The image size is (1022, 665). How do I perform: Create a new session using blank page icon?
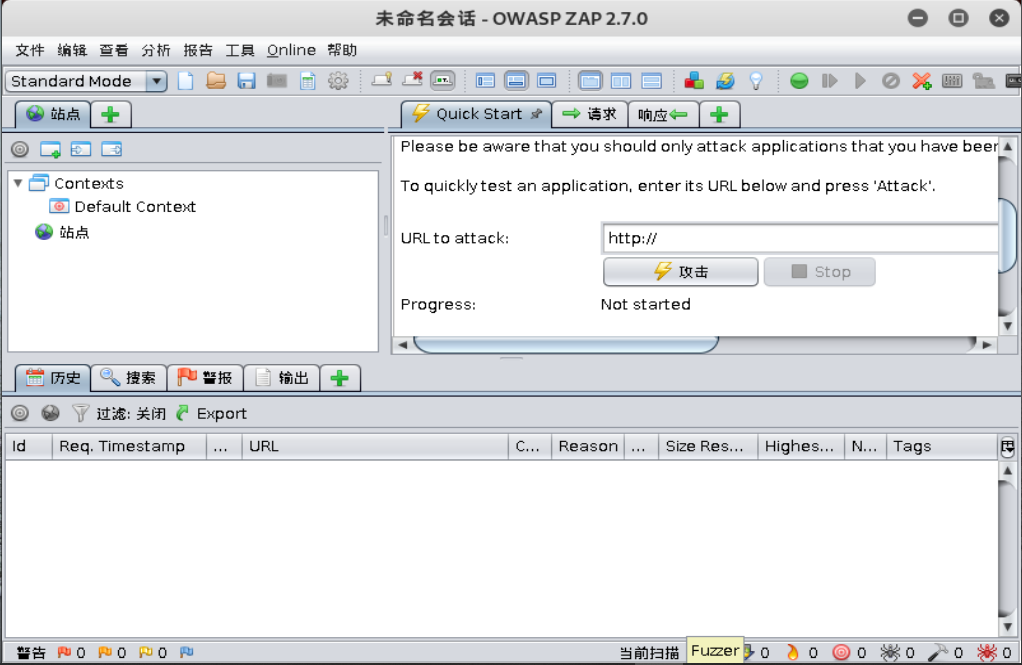(x=183, y=81)
